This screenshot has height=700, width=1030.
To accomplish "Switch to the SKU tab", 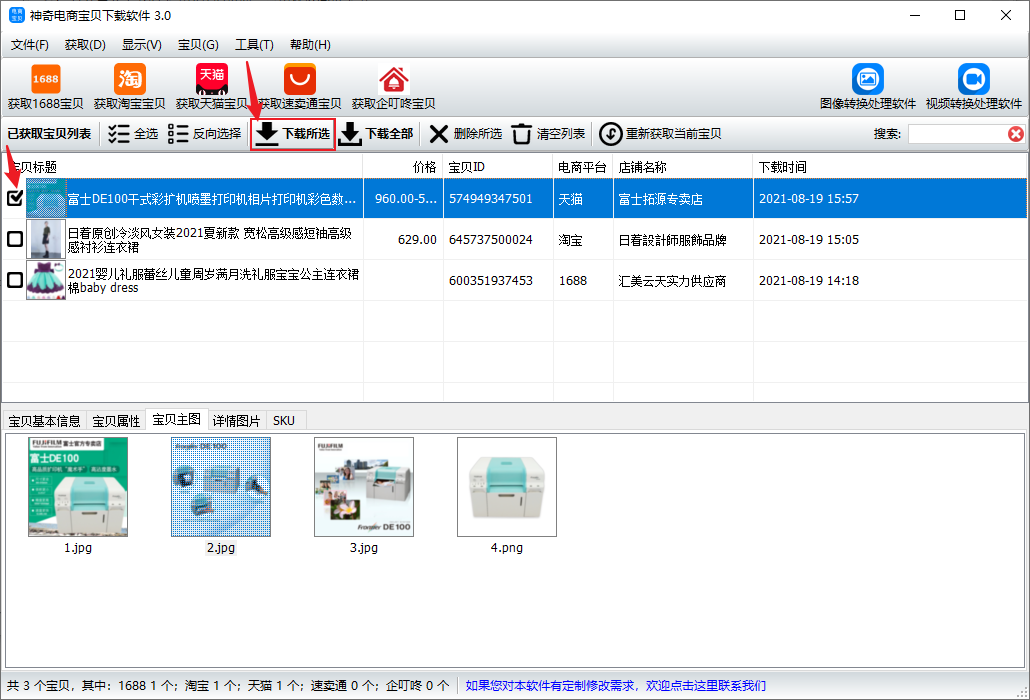I will (284, 421).
